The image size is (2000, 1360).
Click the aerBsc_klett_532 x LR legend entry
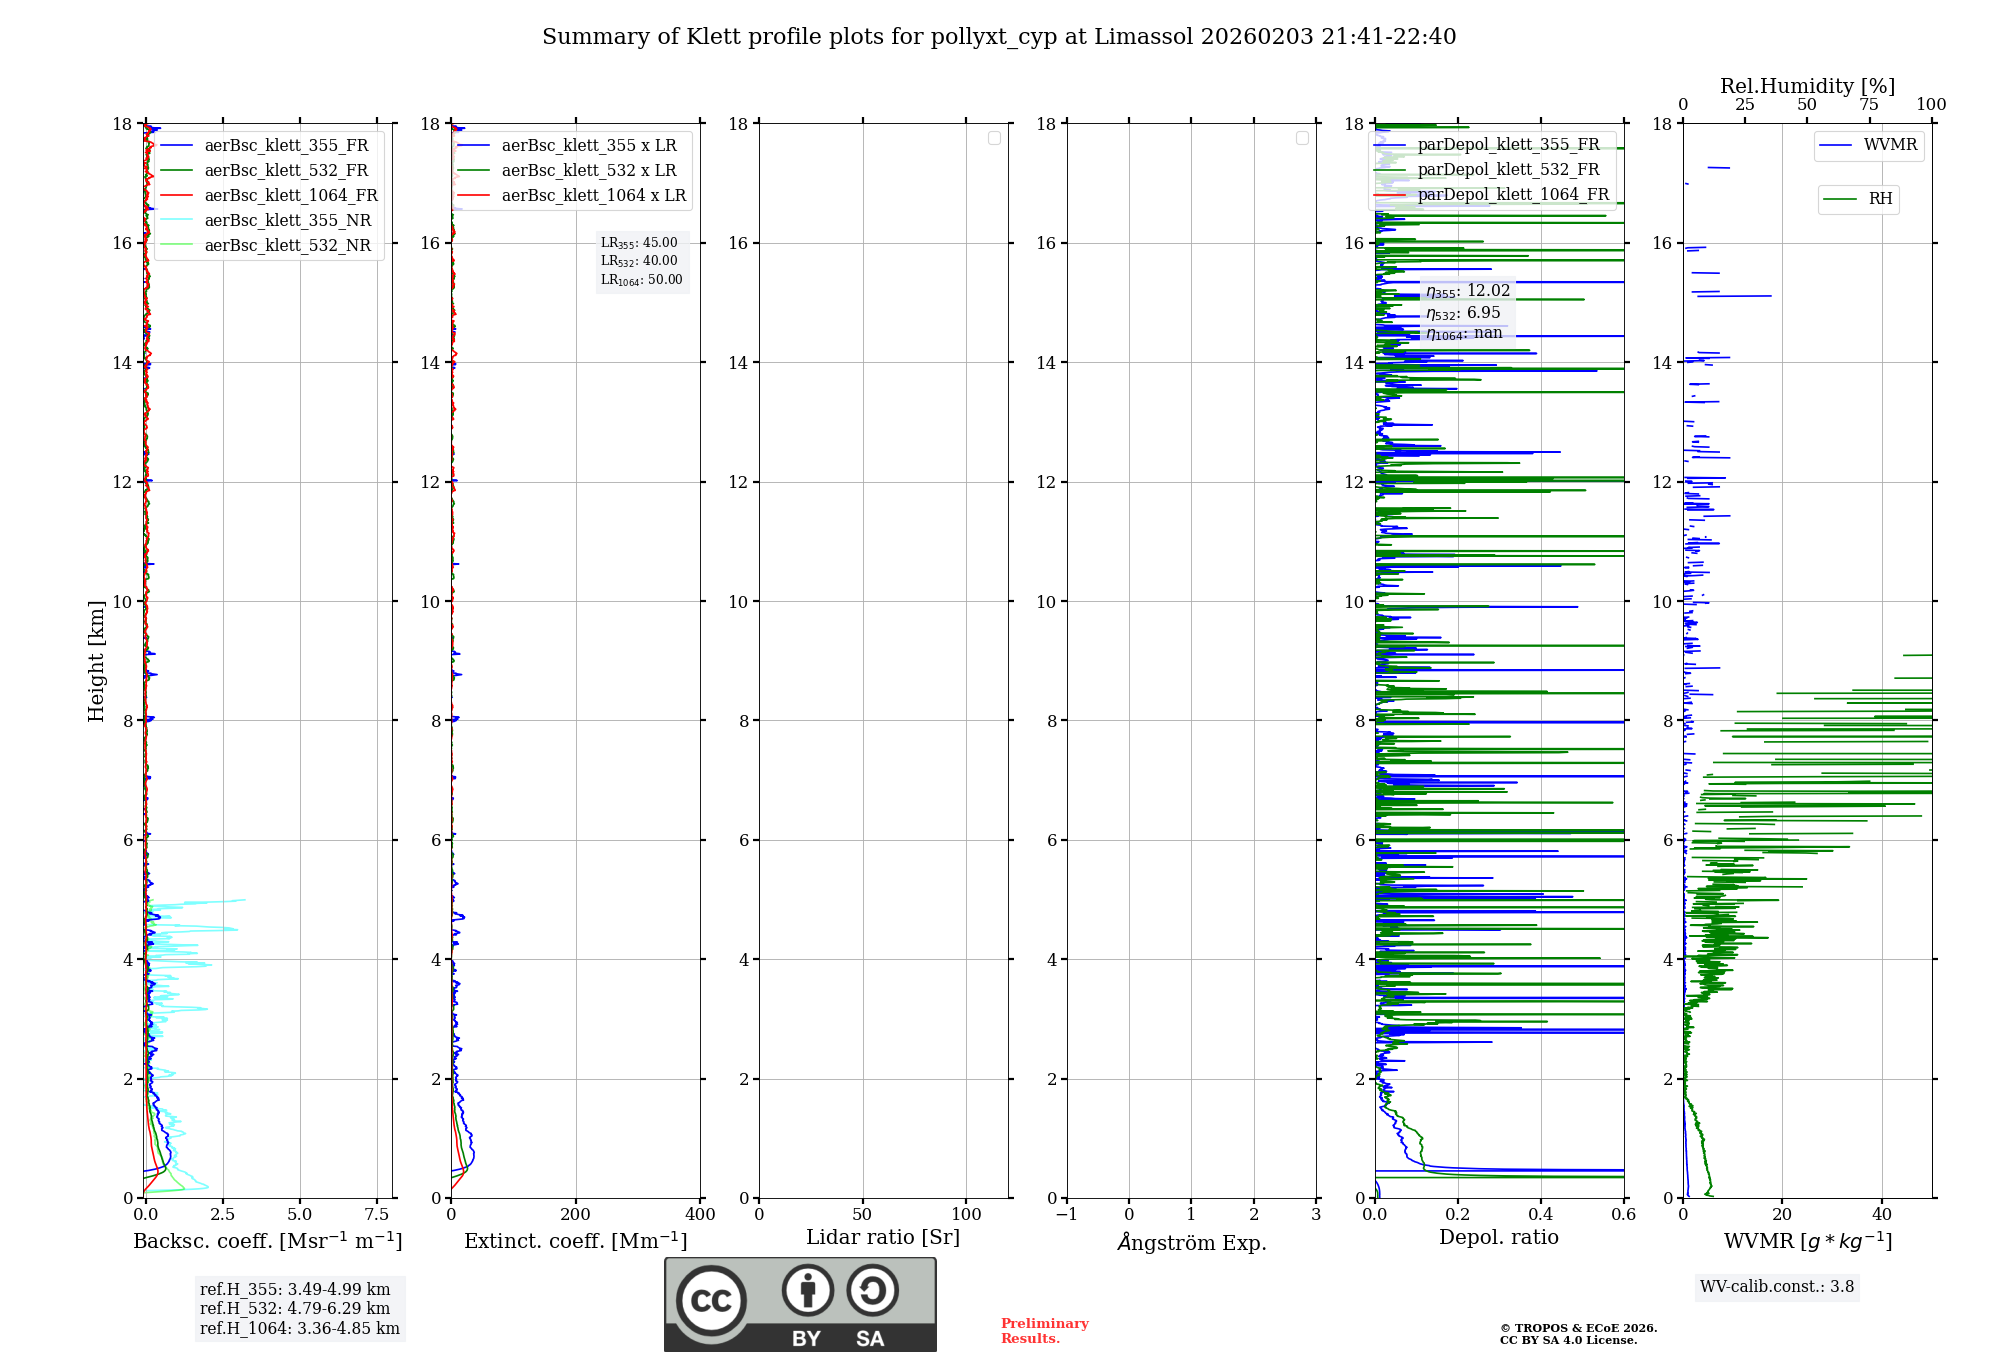click(589, 171)
